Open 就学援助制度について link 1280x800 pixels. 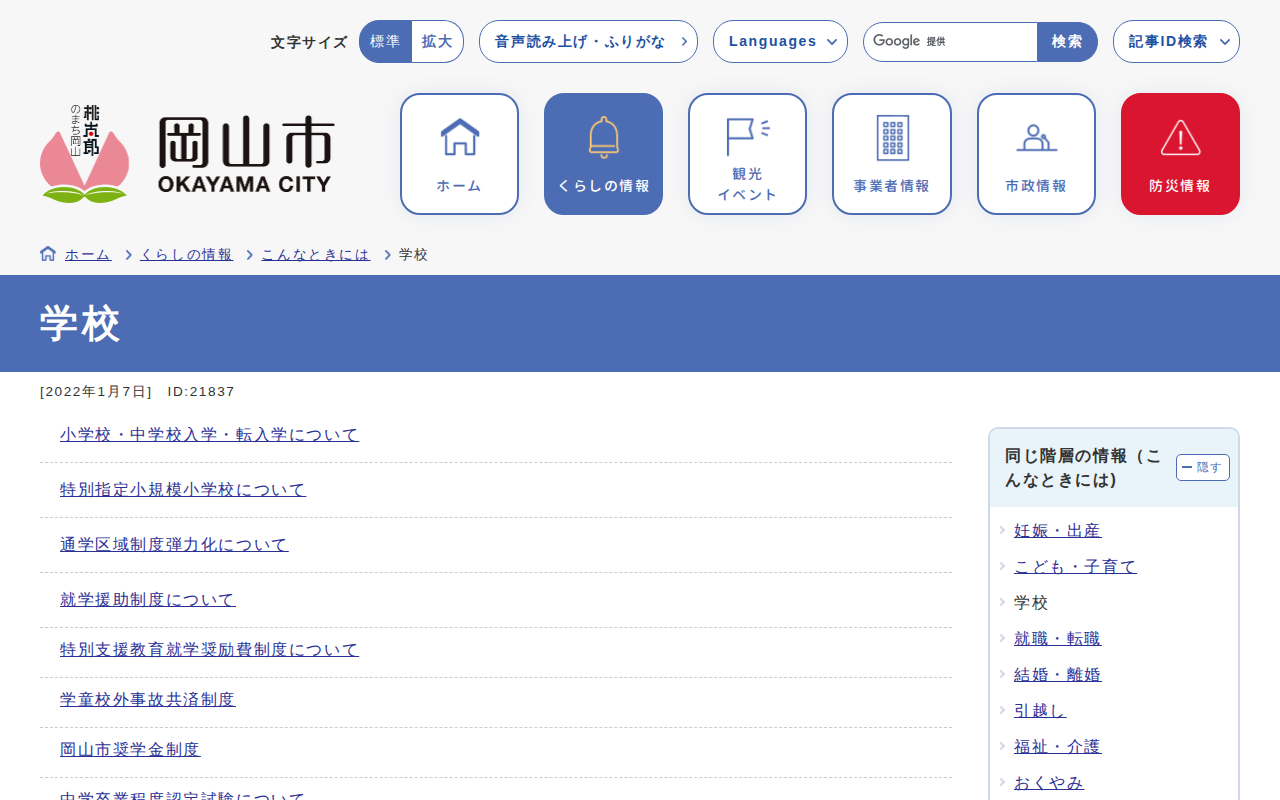tap(148, 600)
